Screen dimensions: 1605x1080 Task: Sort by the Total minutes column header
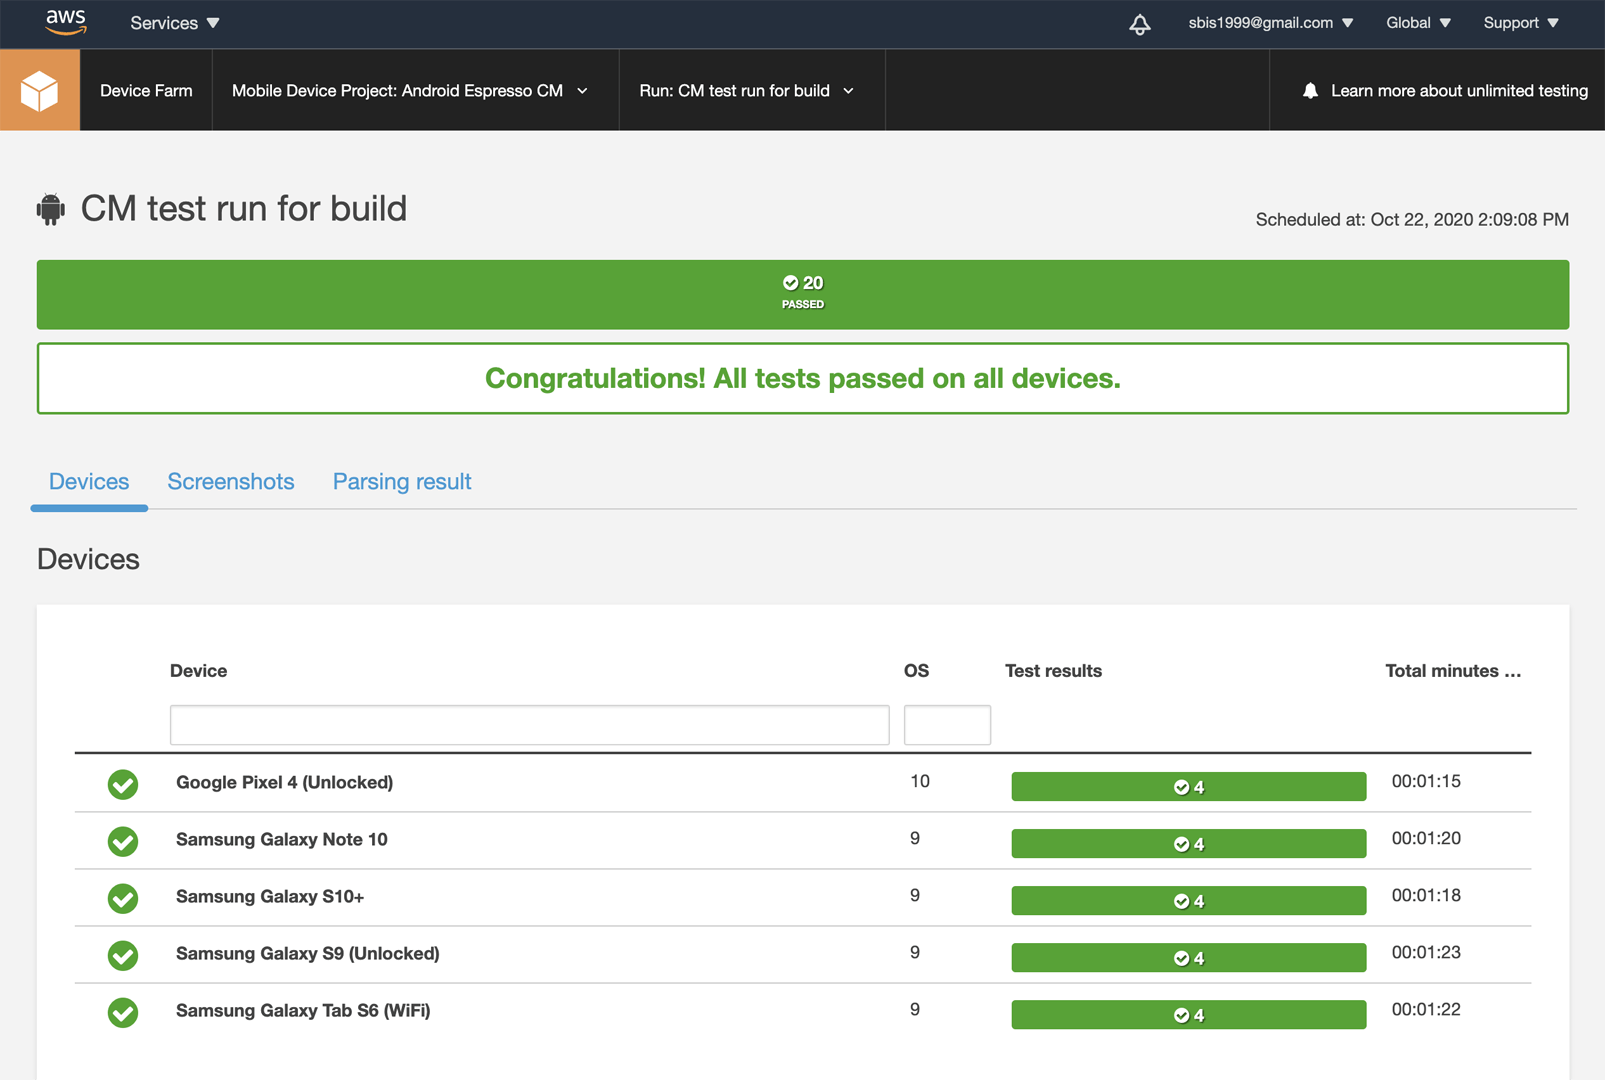[x=1453, y=671]
